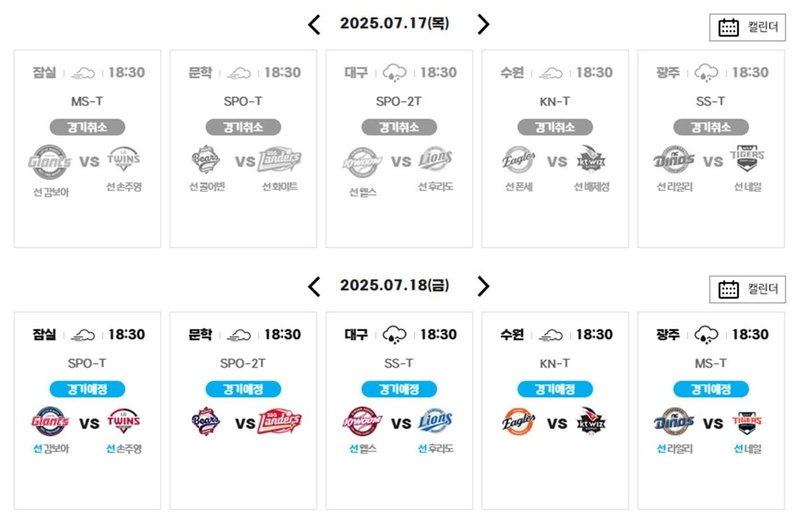Click Eagles logo in July 18 Suwon game

coord(518,421)
